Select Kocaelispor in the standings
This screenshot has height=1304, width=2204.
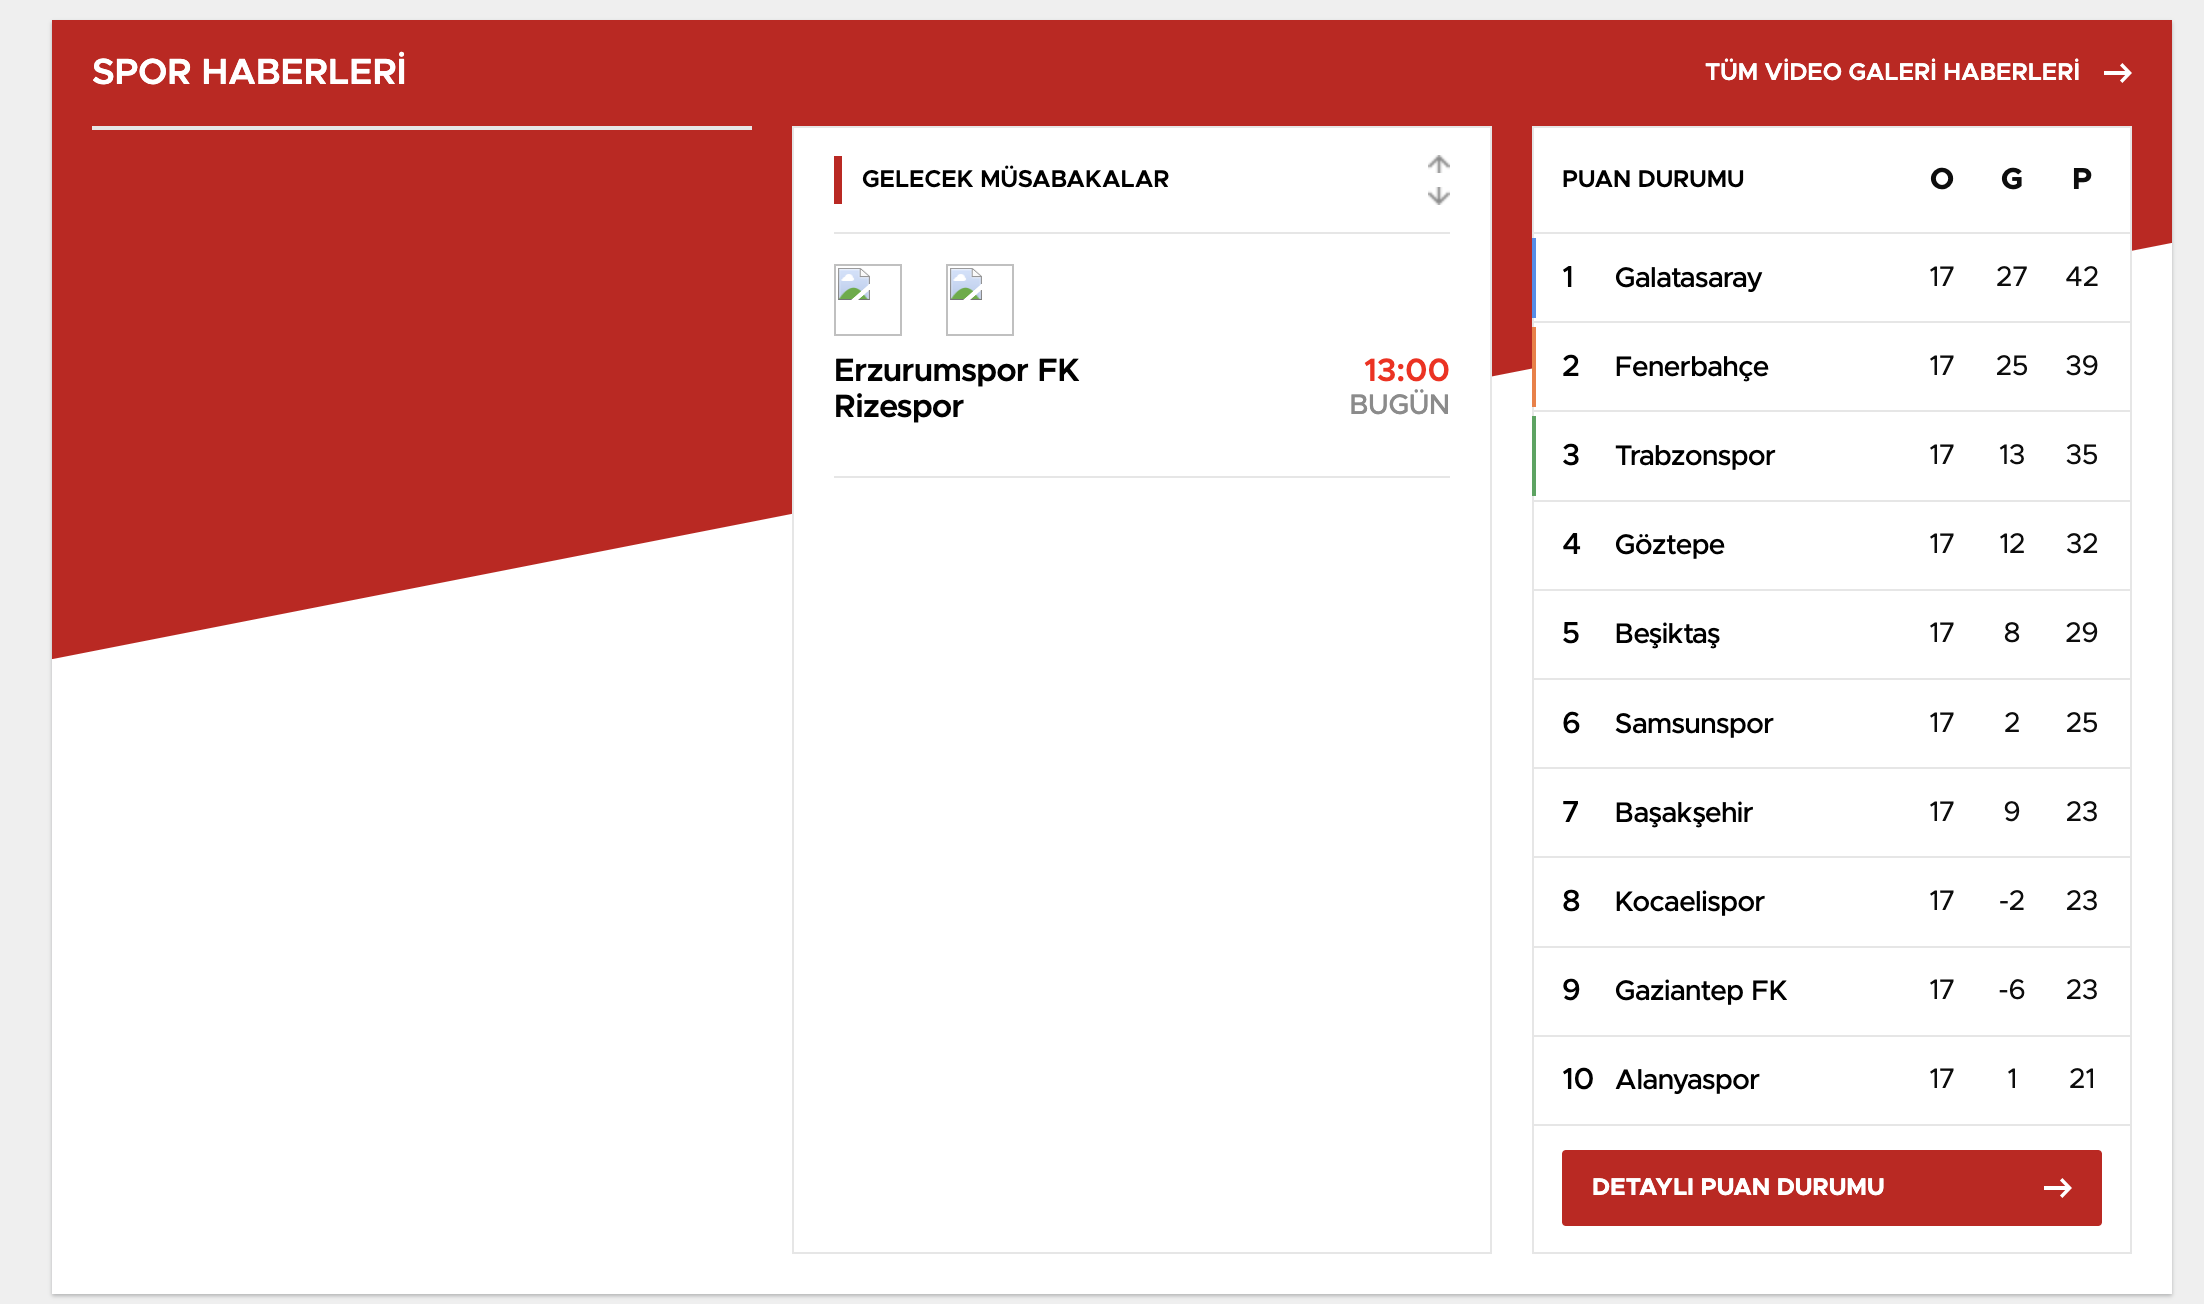tap(1689, 901)
